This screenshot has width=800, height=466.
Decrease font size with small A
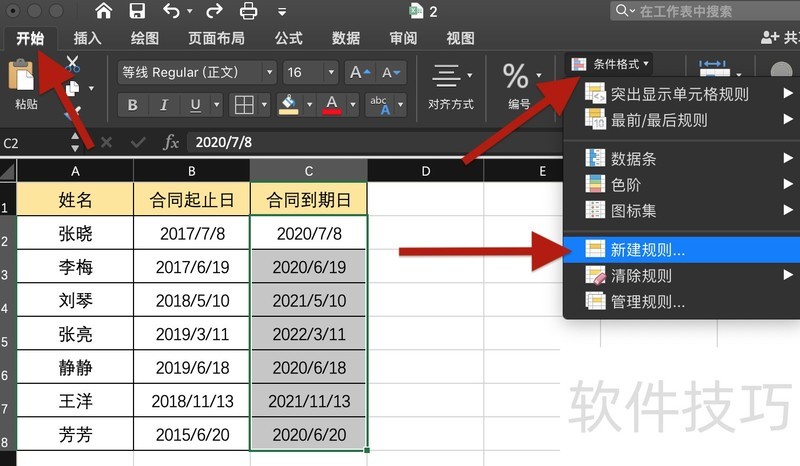[391, 73]
